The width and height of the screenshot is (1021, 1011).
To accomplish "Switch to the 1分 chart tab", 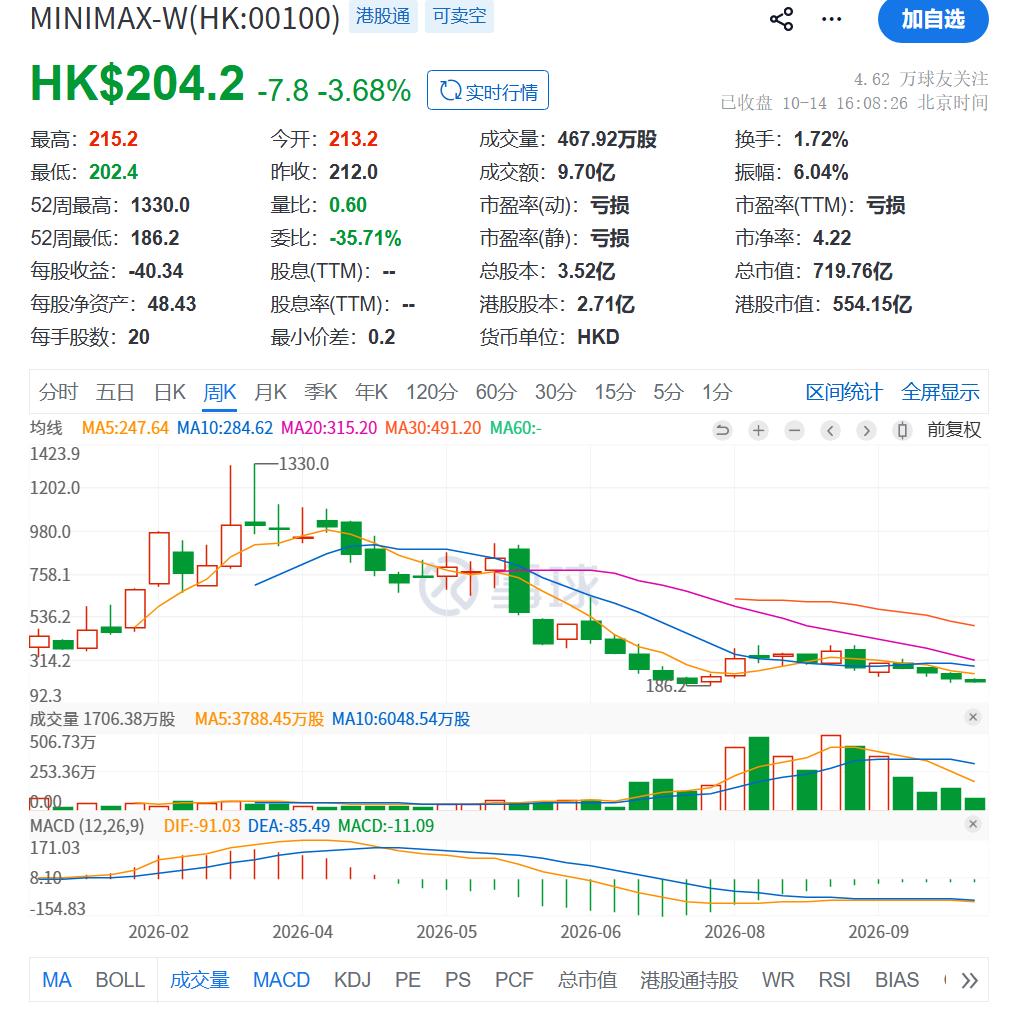I will pyautogui.click(x=717, y=393).
